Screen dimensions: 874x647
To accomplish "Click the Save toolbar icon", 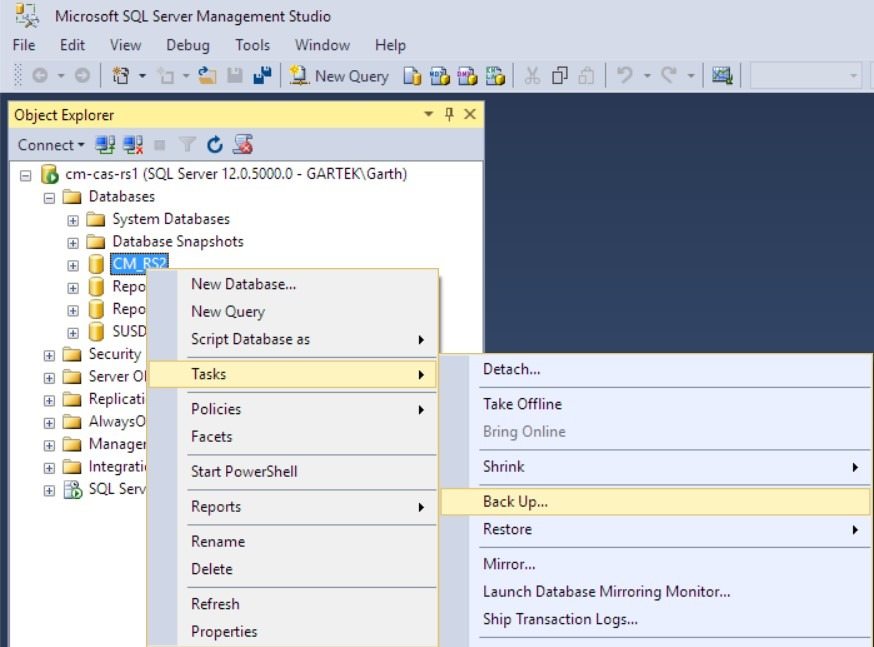I will pyautogui.click(x=235, y=75).
